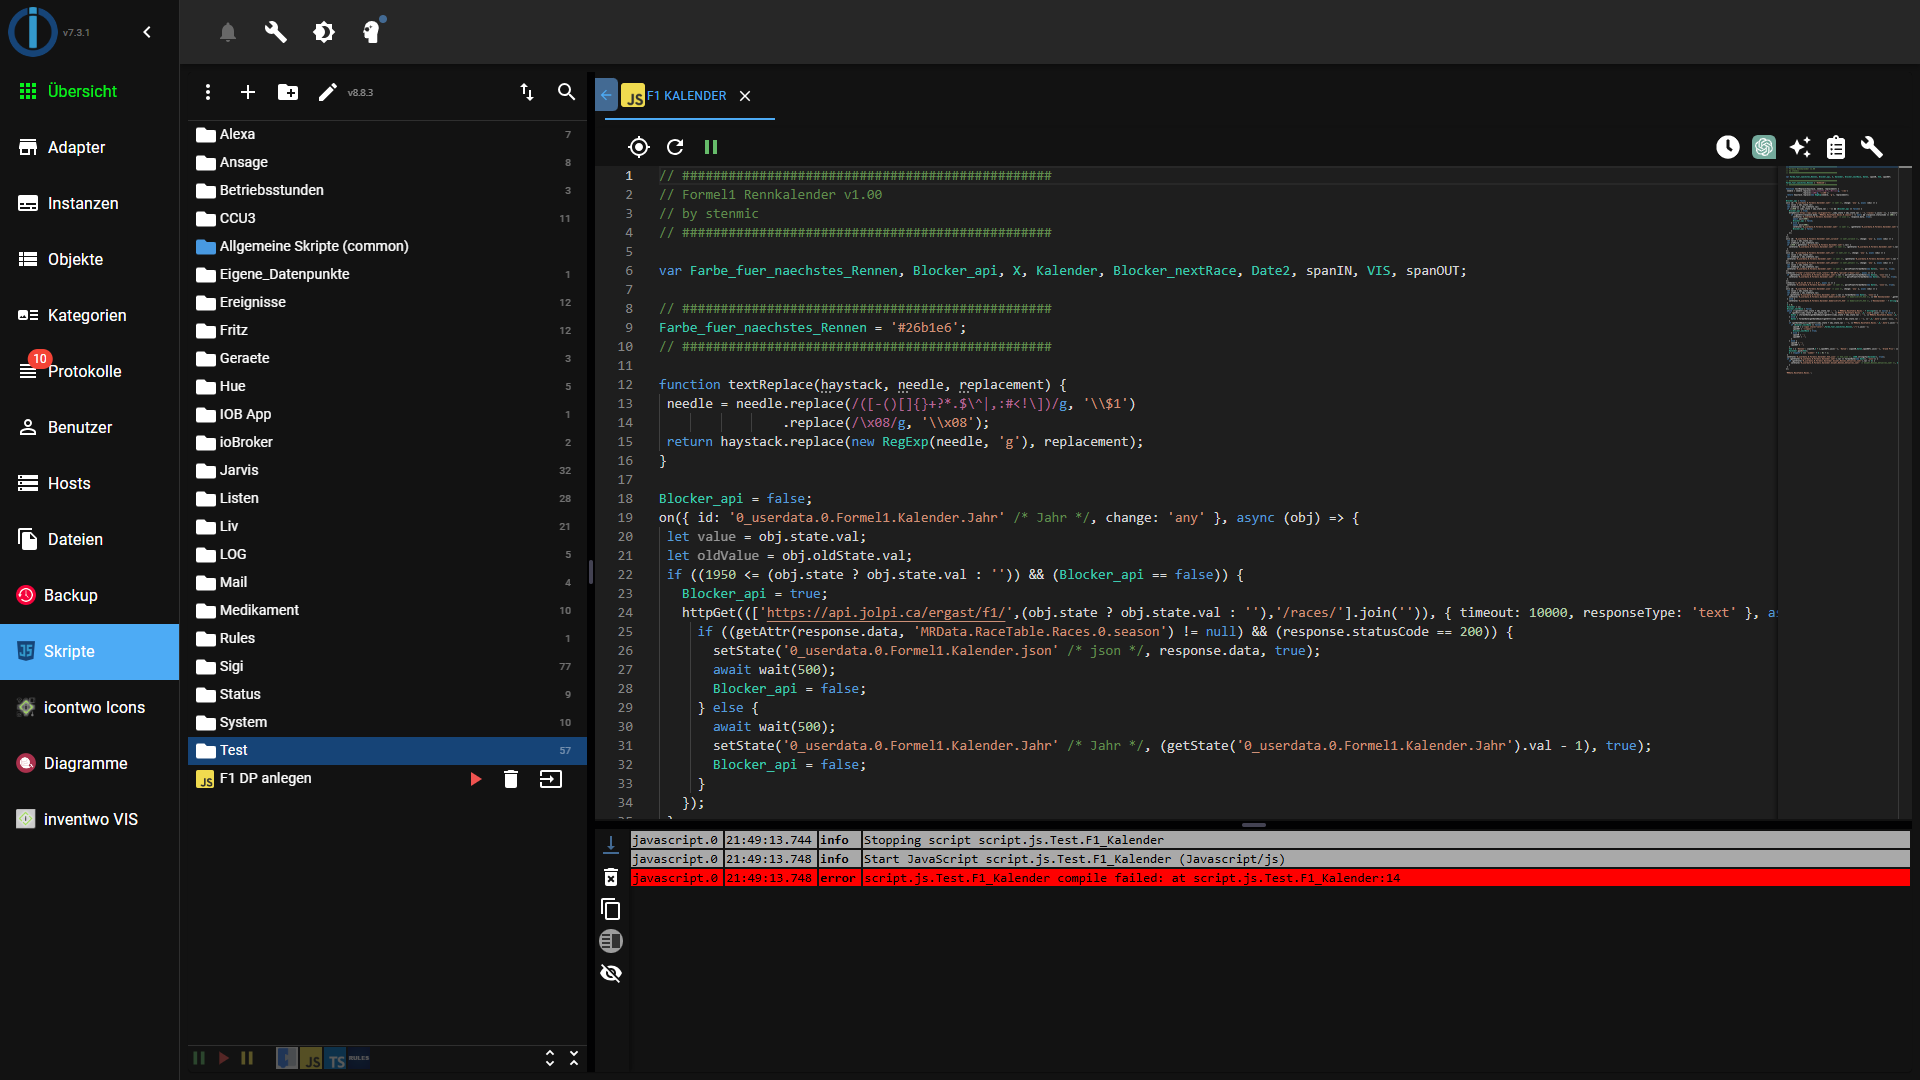Toggle the TS script type filter

[x=336, y=1059]
